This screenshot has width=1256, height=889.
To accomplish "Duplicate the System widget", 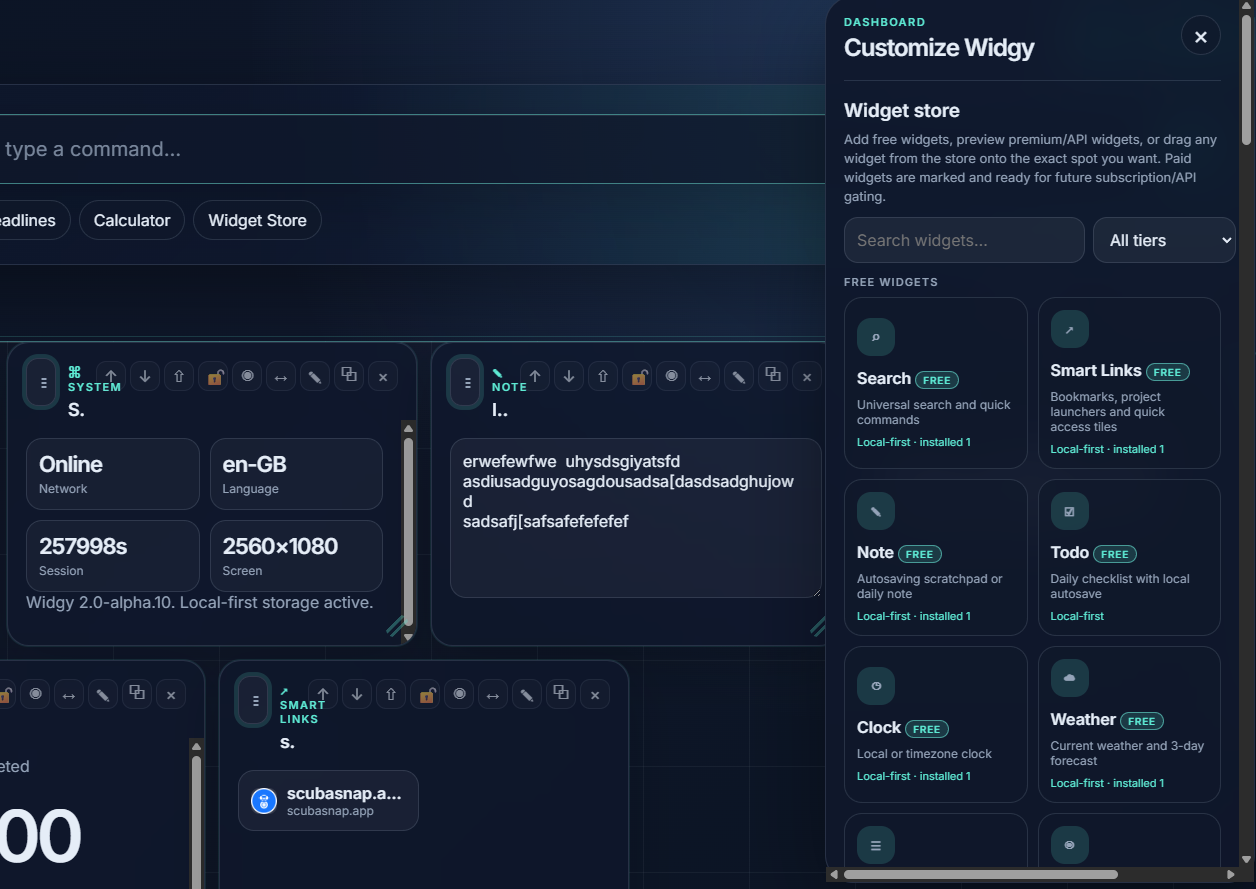I will (x=349, y=376).
